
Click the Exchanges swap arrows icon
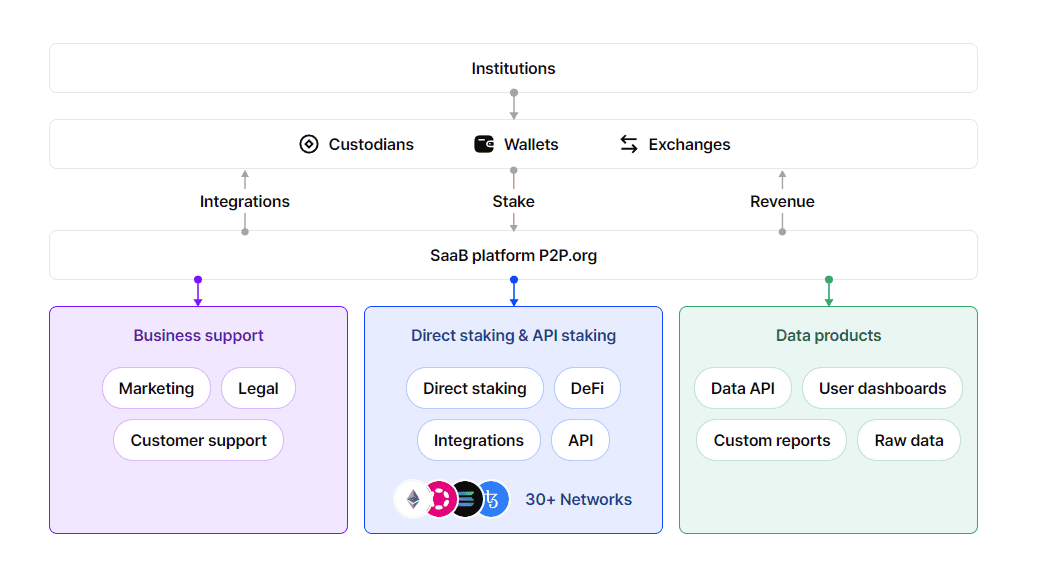click(x=629, y=144)
